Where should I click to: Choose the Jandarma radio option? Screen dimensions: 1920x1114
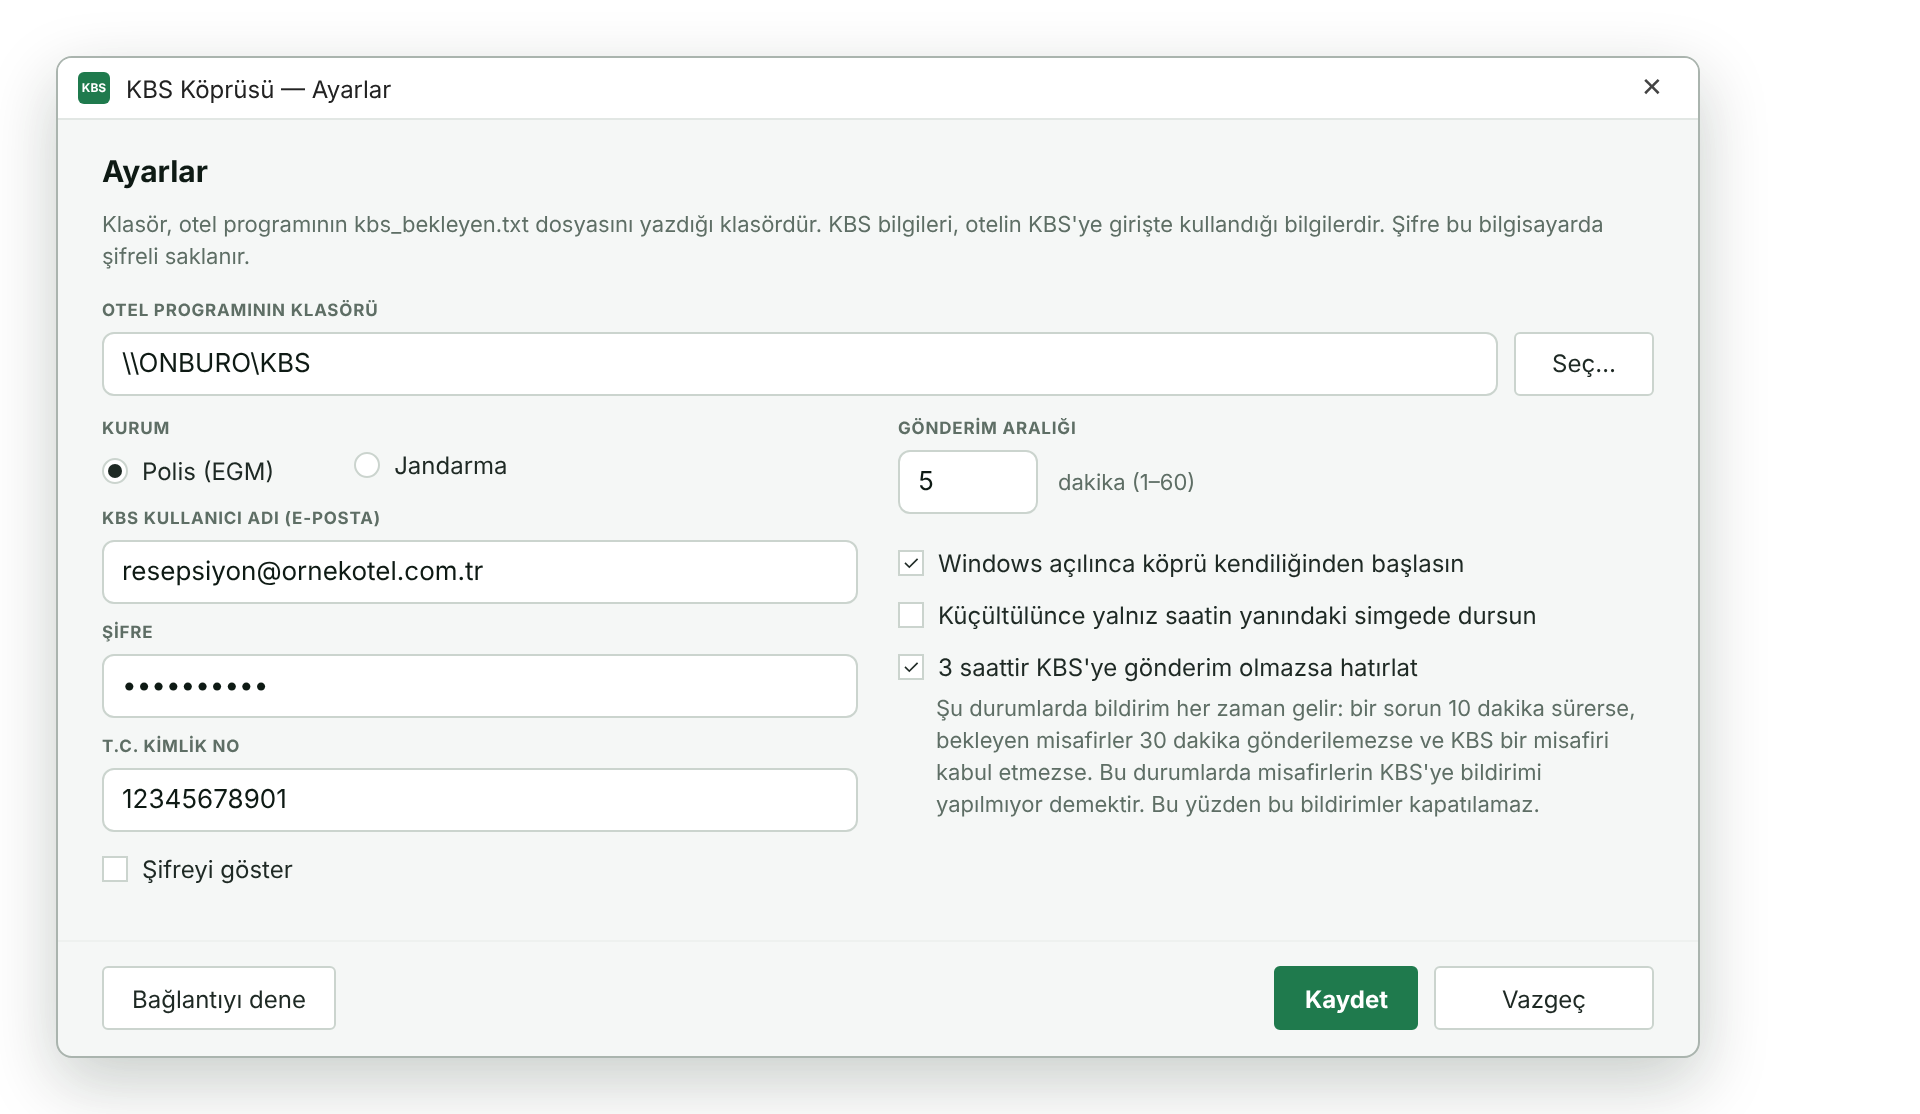(x=367, y=465)
